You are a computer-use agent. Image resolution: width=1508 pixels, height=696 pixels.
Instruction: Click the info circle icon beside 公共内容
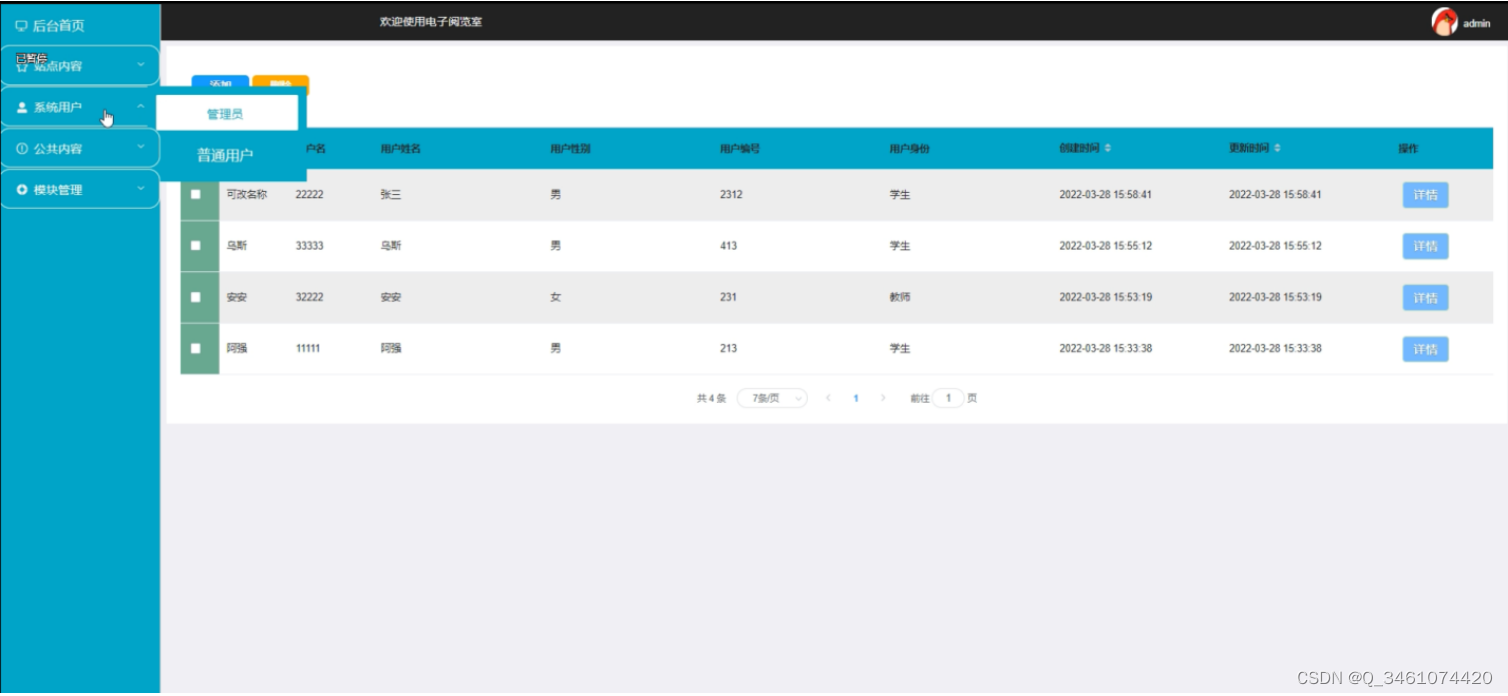pyautogui.click(x=22, y=148)
